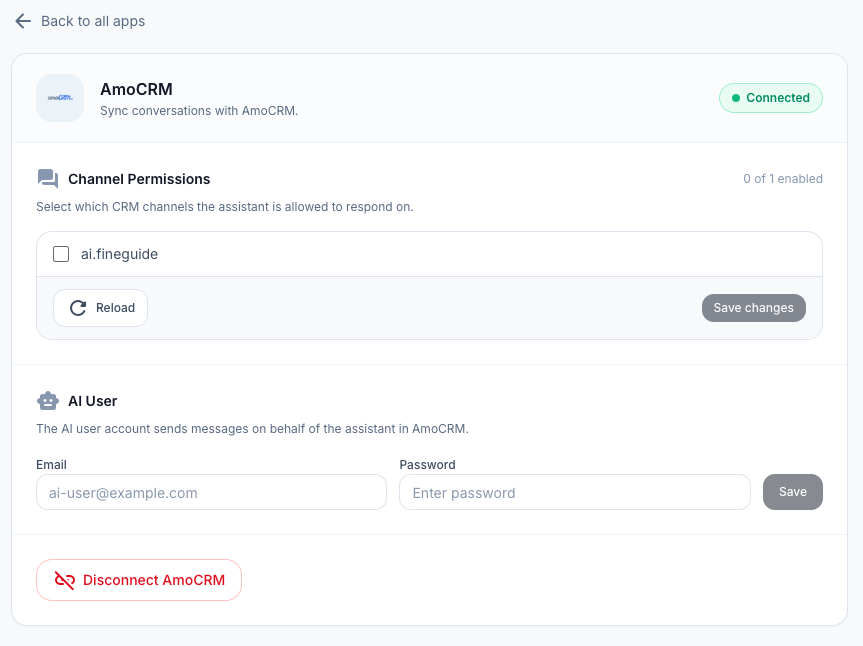The width and height of the screenshot is (863, 646).
Task: Click Save next to the Password field
Action: [x=792, y=492]
